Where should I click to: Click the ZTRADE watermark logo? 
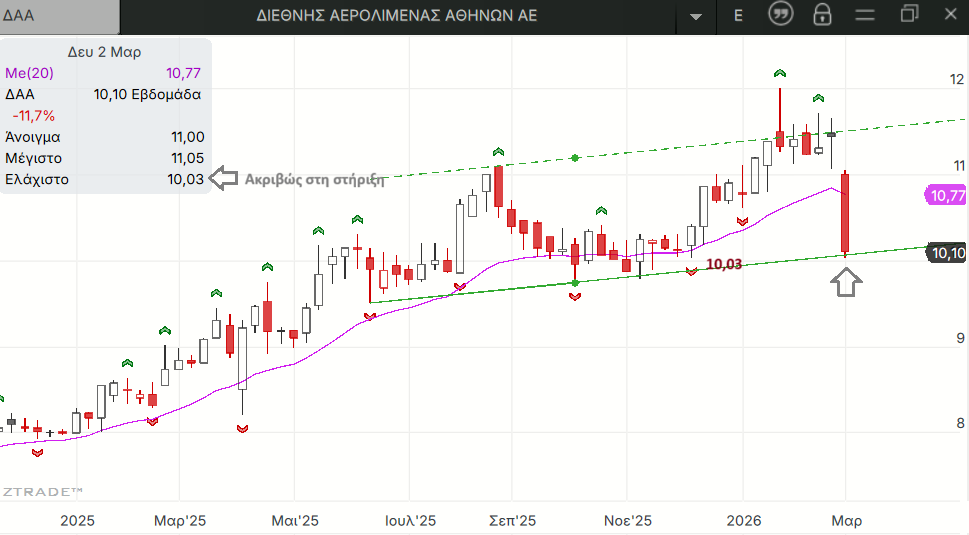point(42,491)
